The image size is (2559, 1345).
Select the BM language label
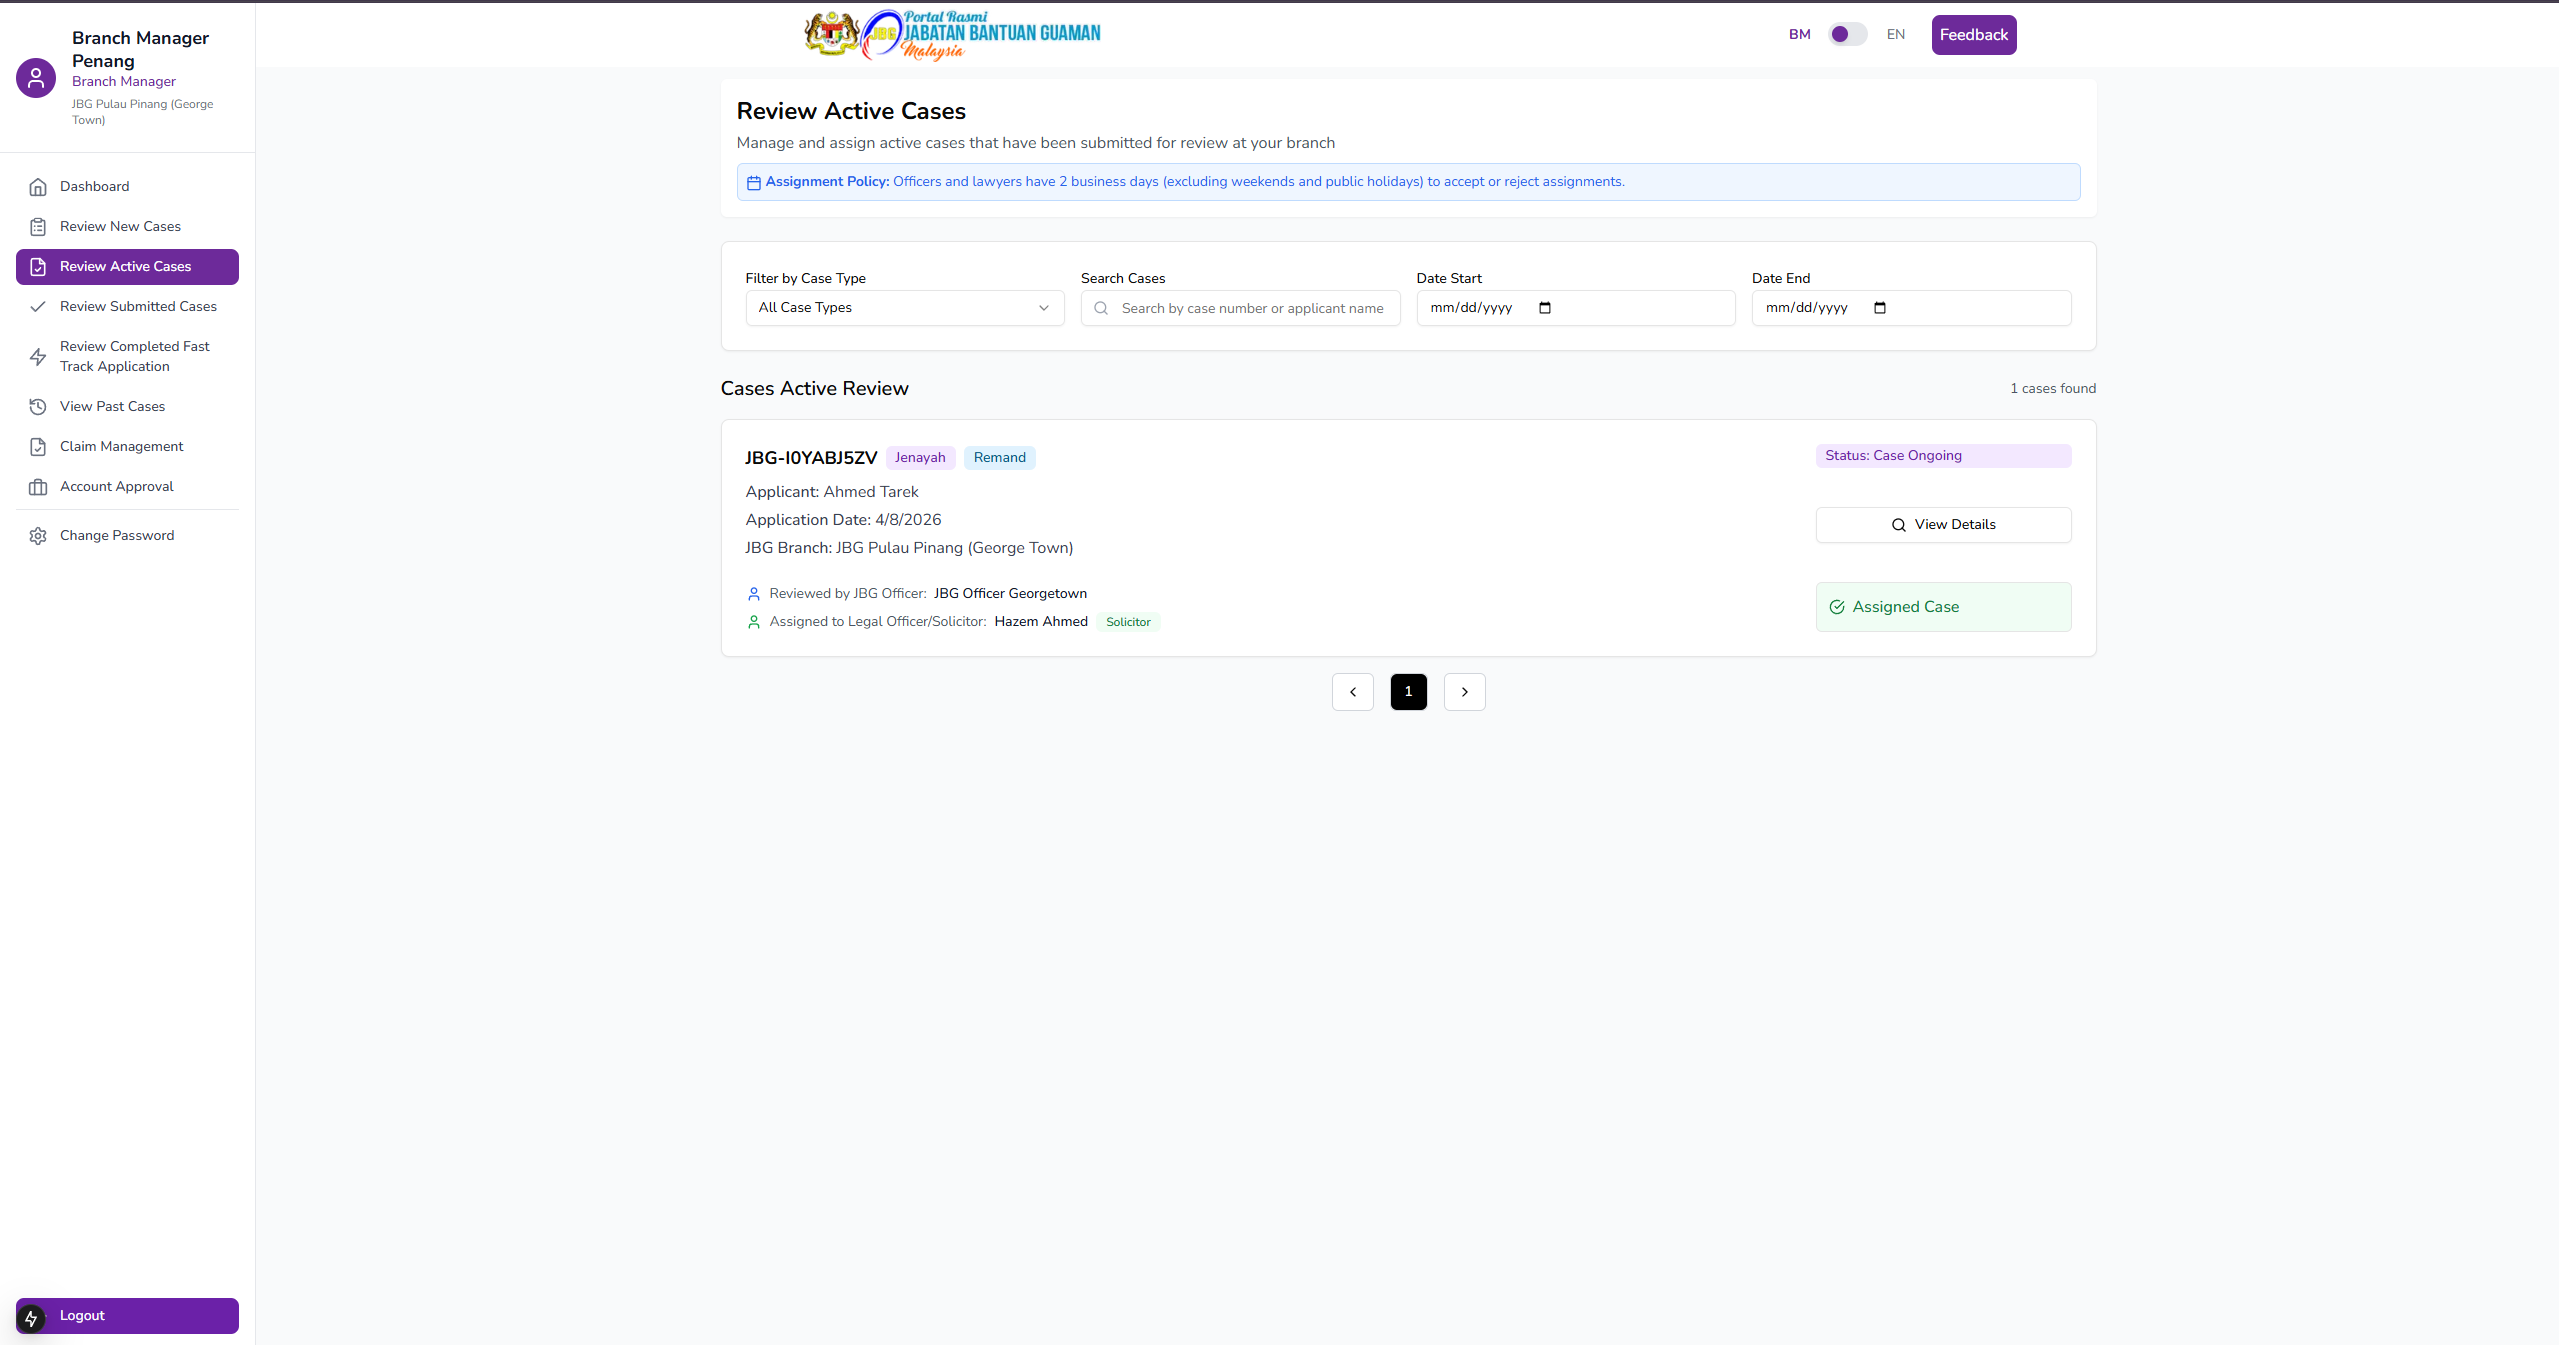[1799, 35]
